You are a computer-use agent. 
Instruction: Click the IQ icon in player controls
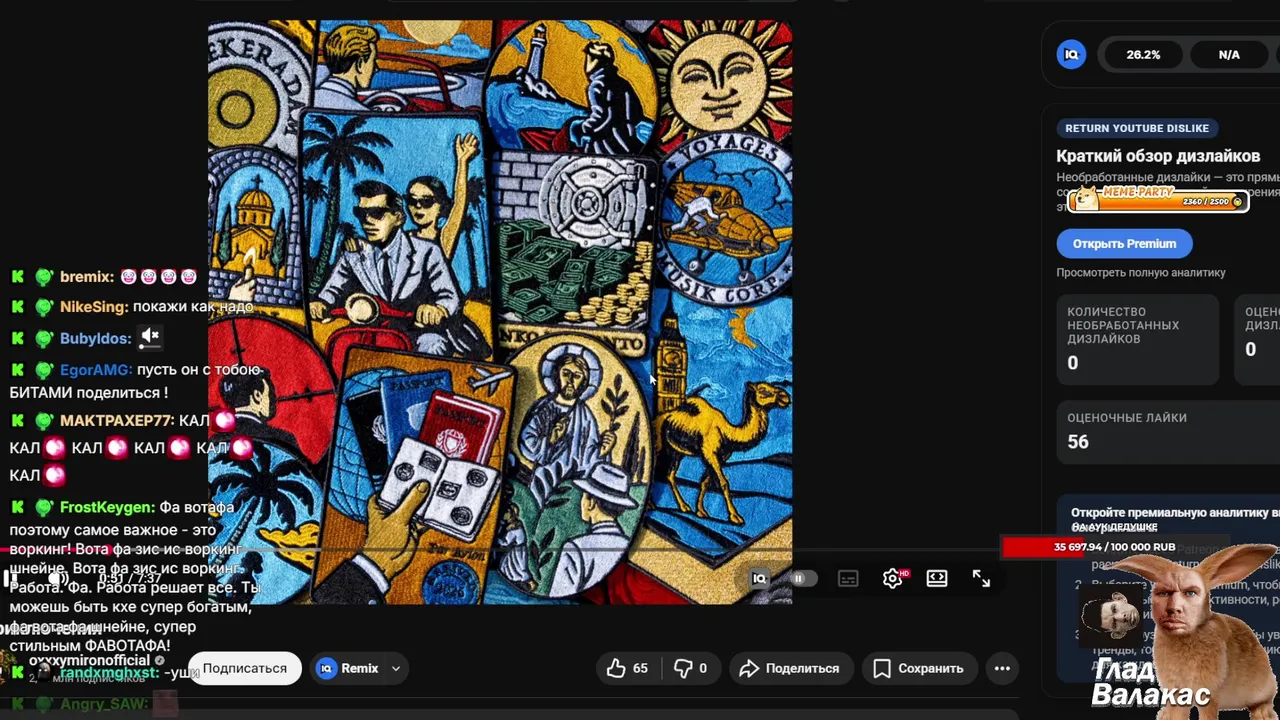(x=759, y=578)
